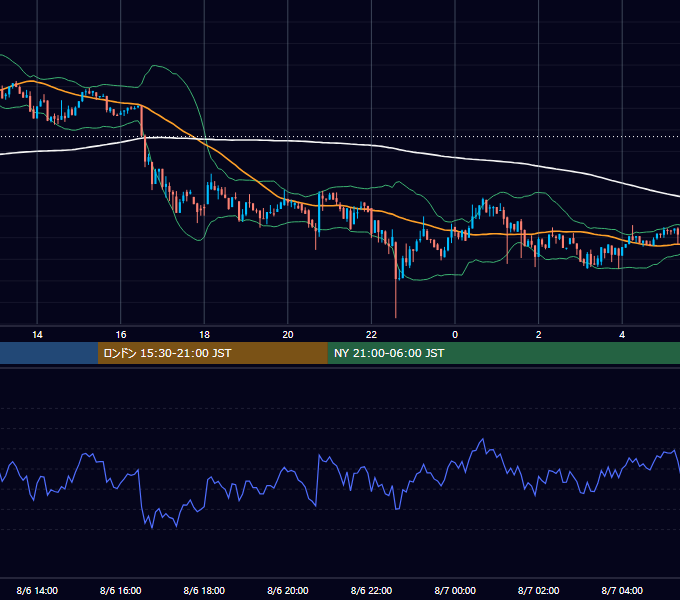This screenshot has height=600, width=680.
Task: Select the ロンドン 15:30-21:00 JST session bar
Action: click(x=212, y=353)
